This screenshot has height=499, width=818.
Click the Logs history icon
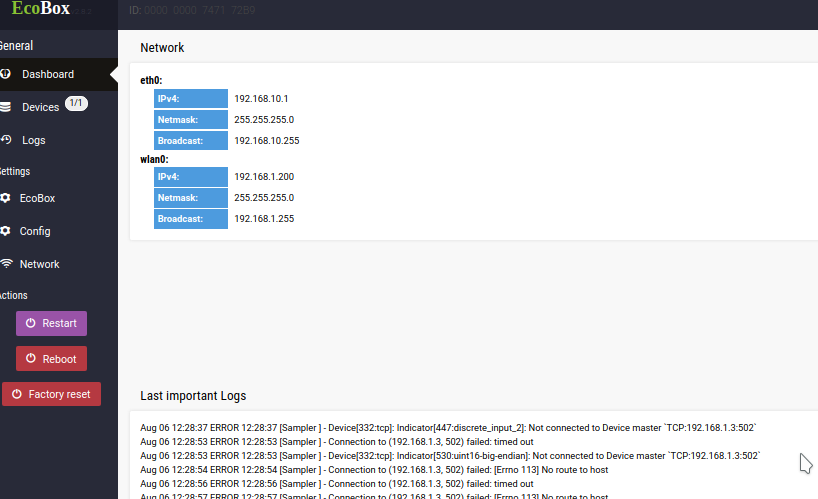click(x=6, y=139)
